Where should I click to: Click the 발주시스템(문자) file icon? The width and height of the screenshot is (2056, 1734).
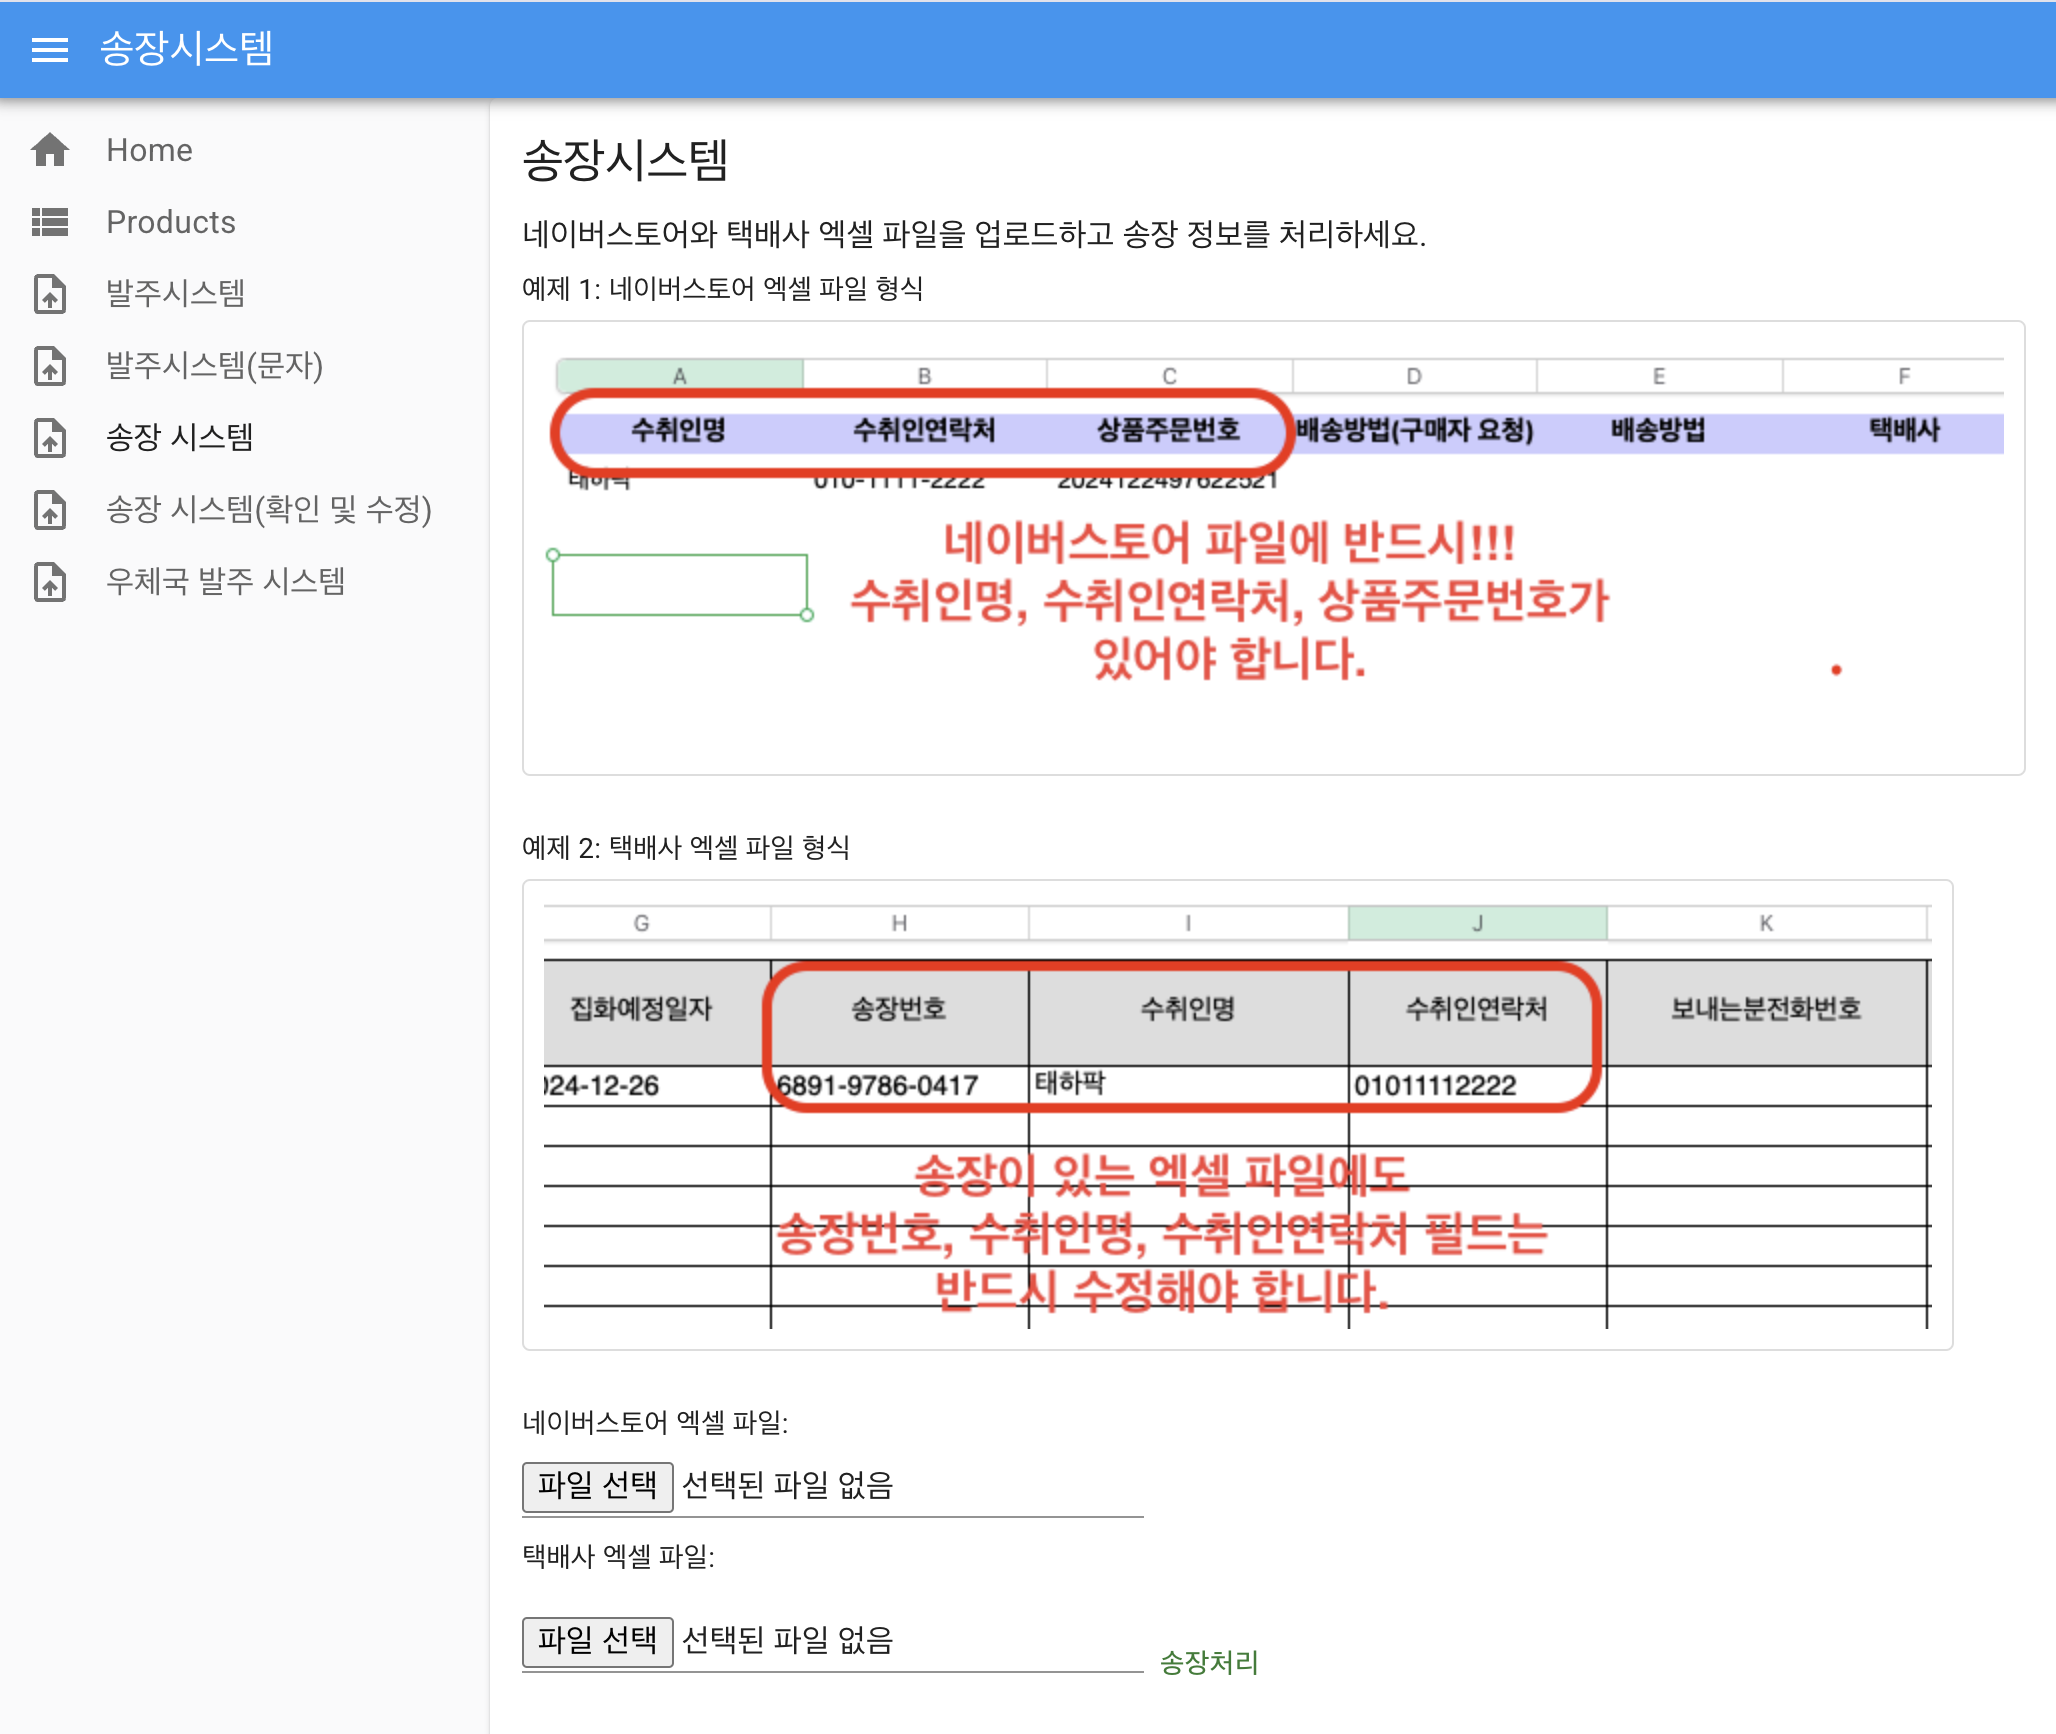(x=50, y=366)
